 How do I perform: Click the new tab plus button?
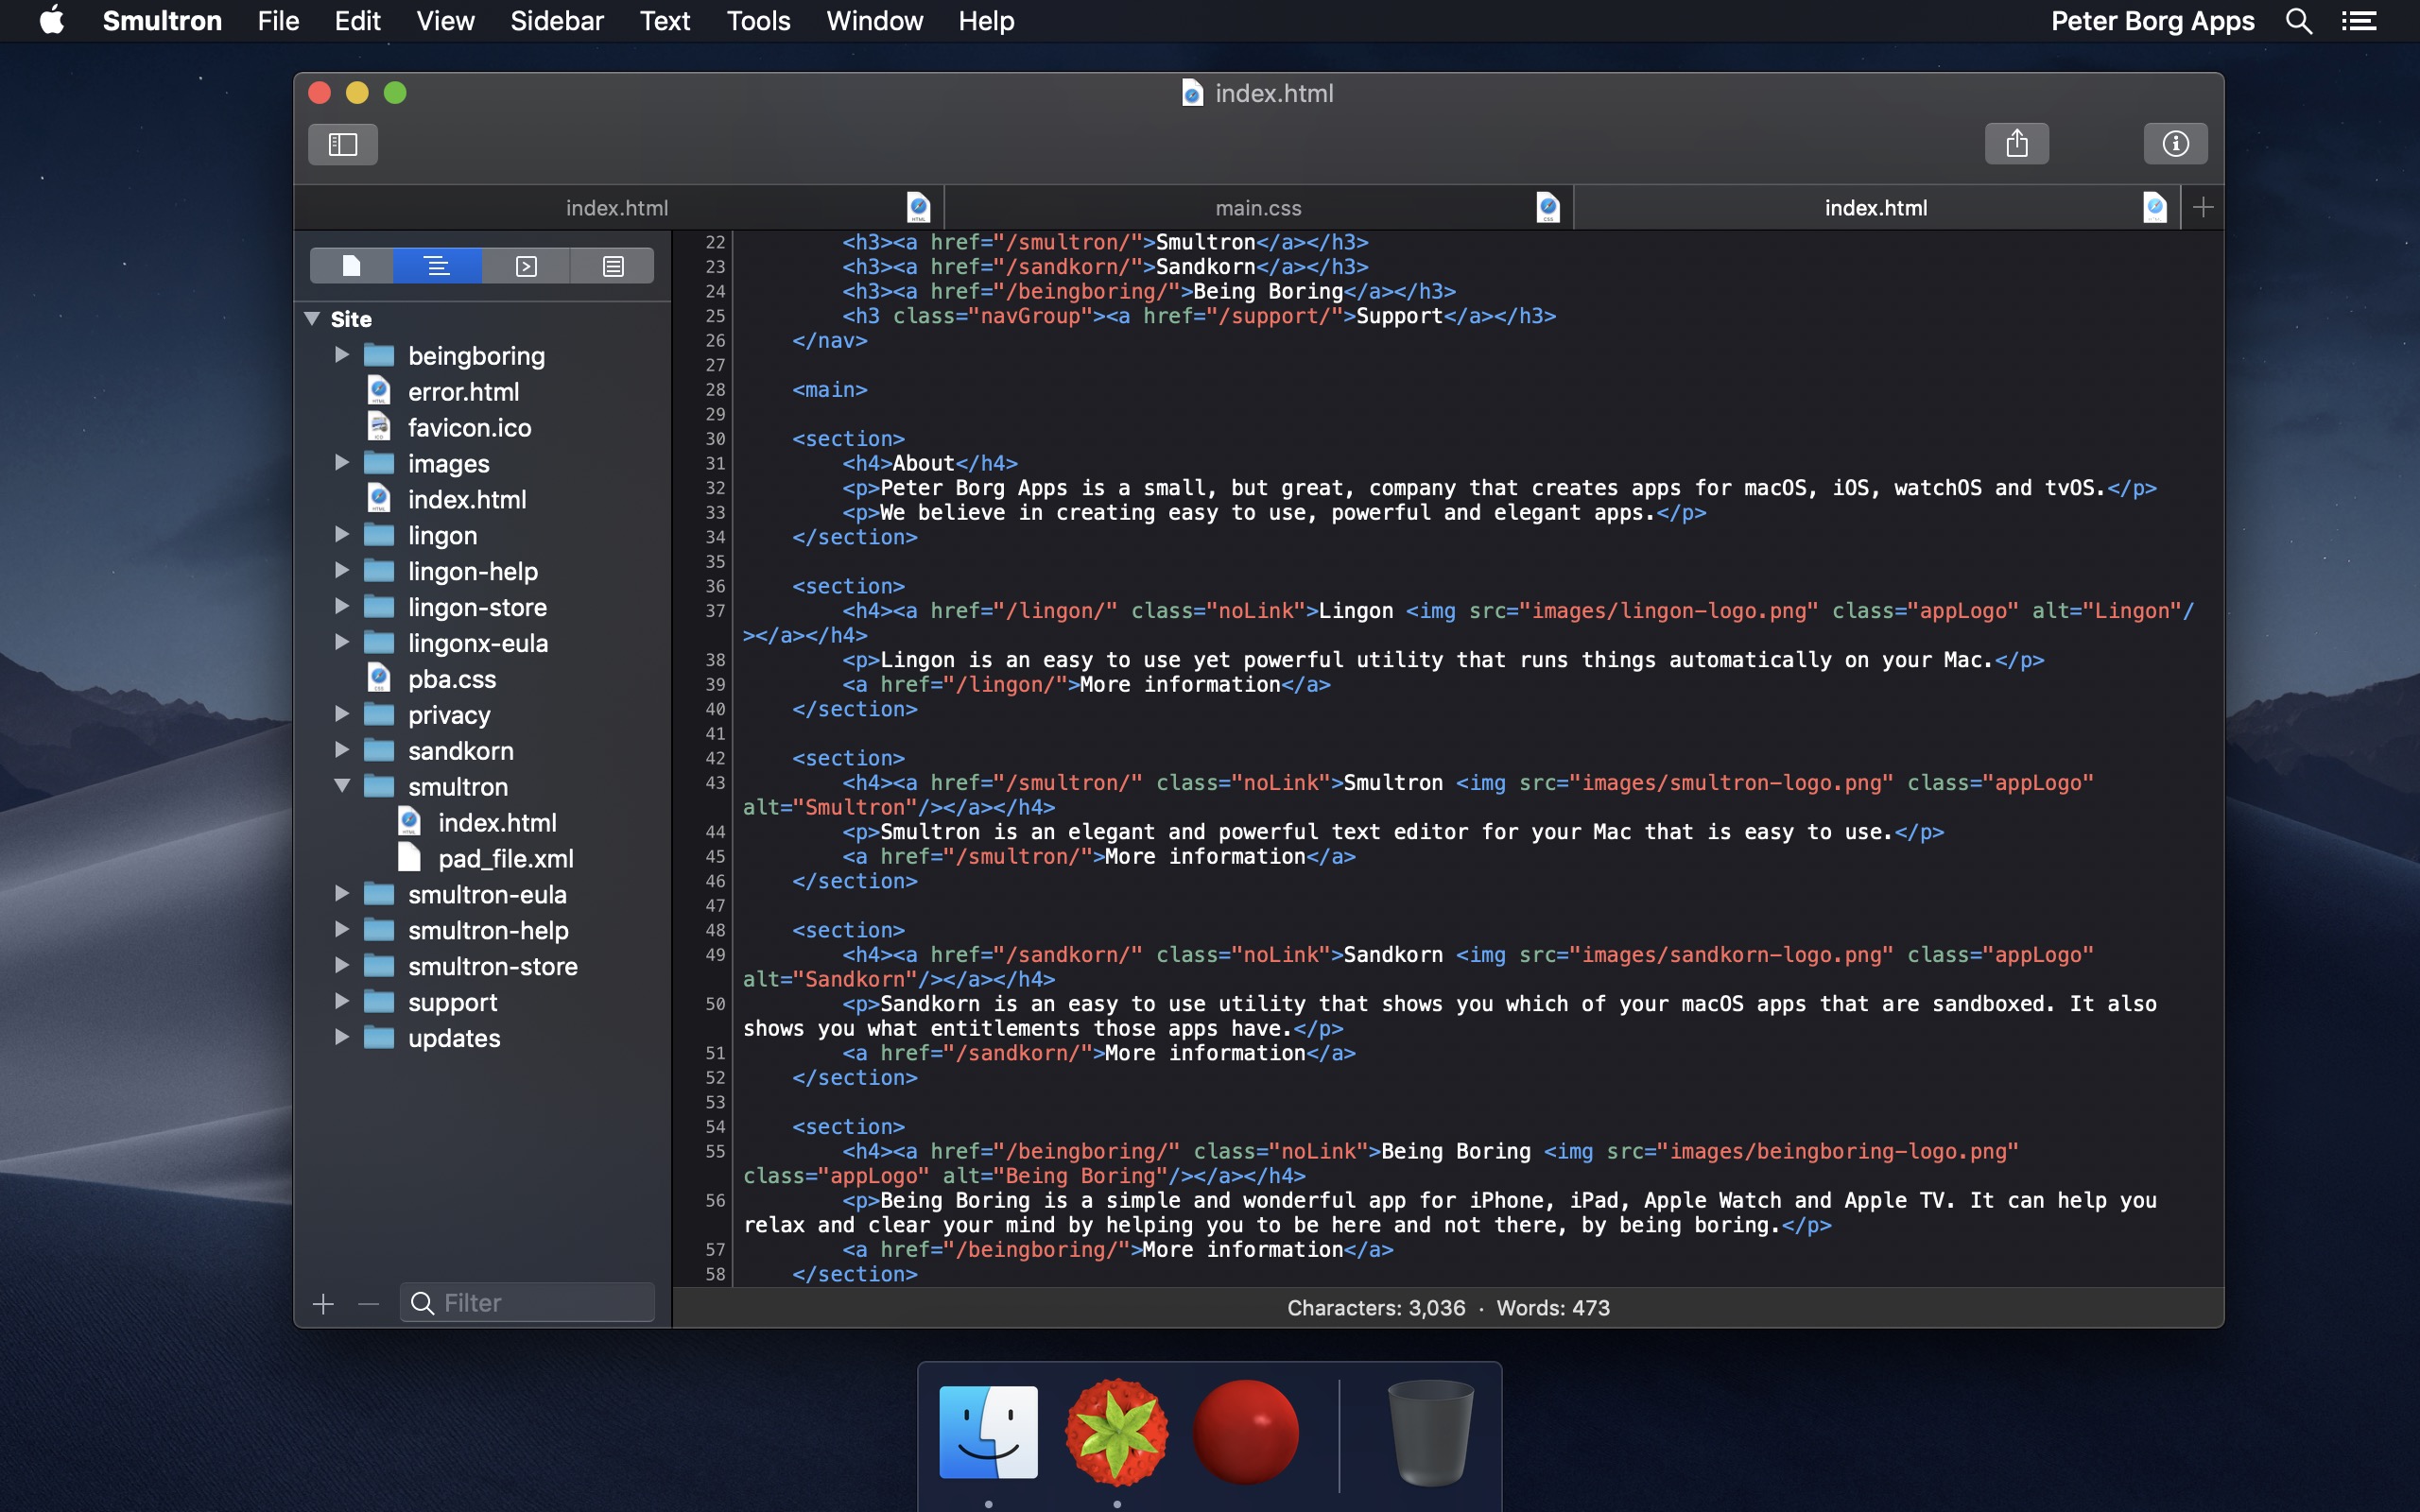(2204, 207)
